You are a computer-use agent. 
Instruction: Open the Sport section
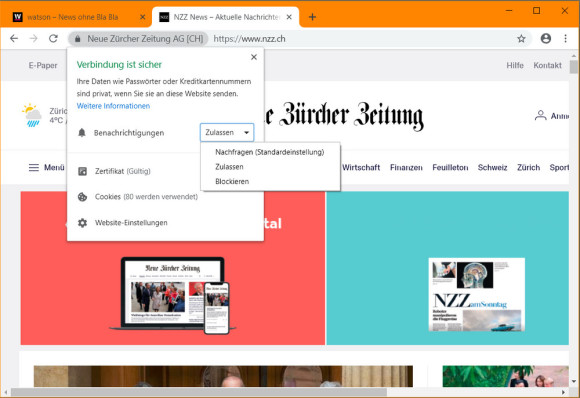coord(559,168)
